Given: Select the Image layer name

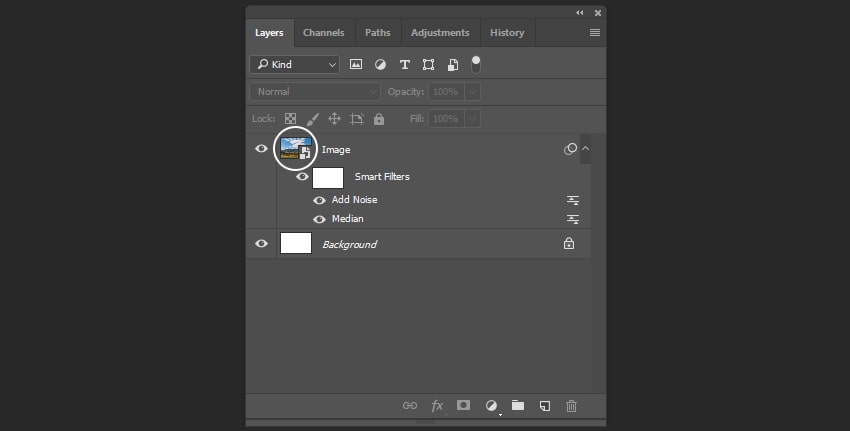Looking at the screenshot, I should pyautogui.click(x=336, y=150).
